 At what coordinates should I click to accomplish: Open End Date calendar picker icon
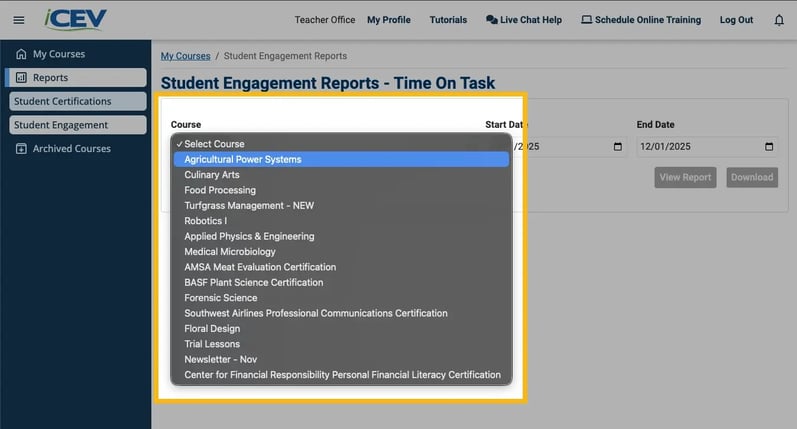769,146
